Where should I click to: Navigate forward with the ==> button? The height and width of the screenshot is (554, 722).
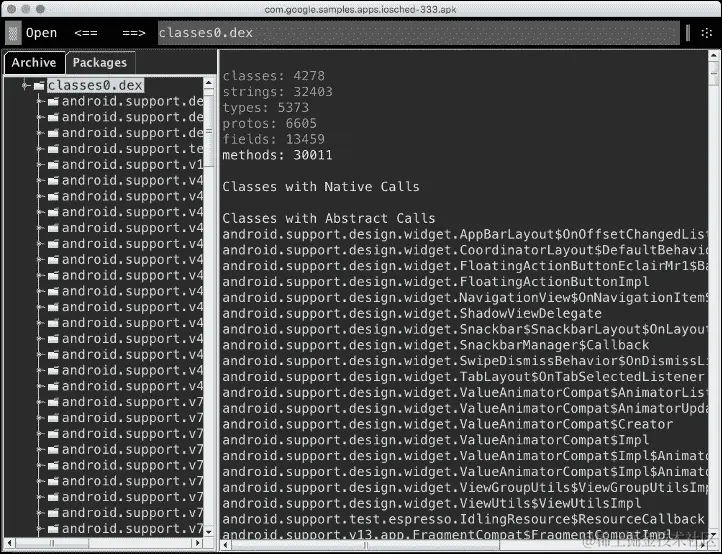coord(134,33)
